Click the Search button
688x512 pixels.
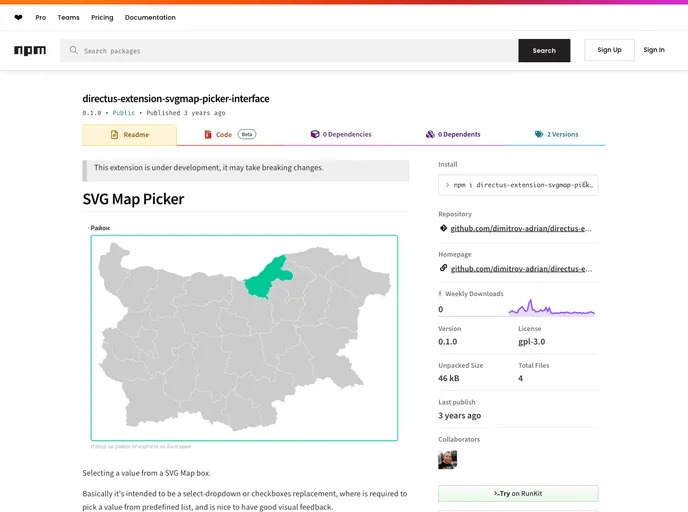pos(544,50)
